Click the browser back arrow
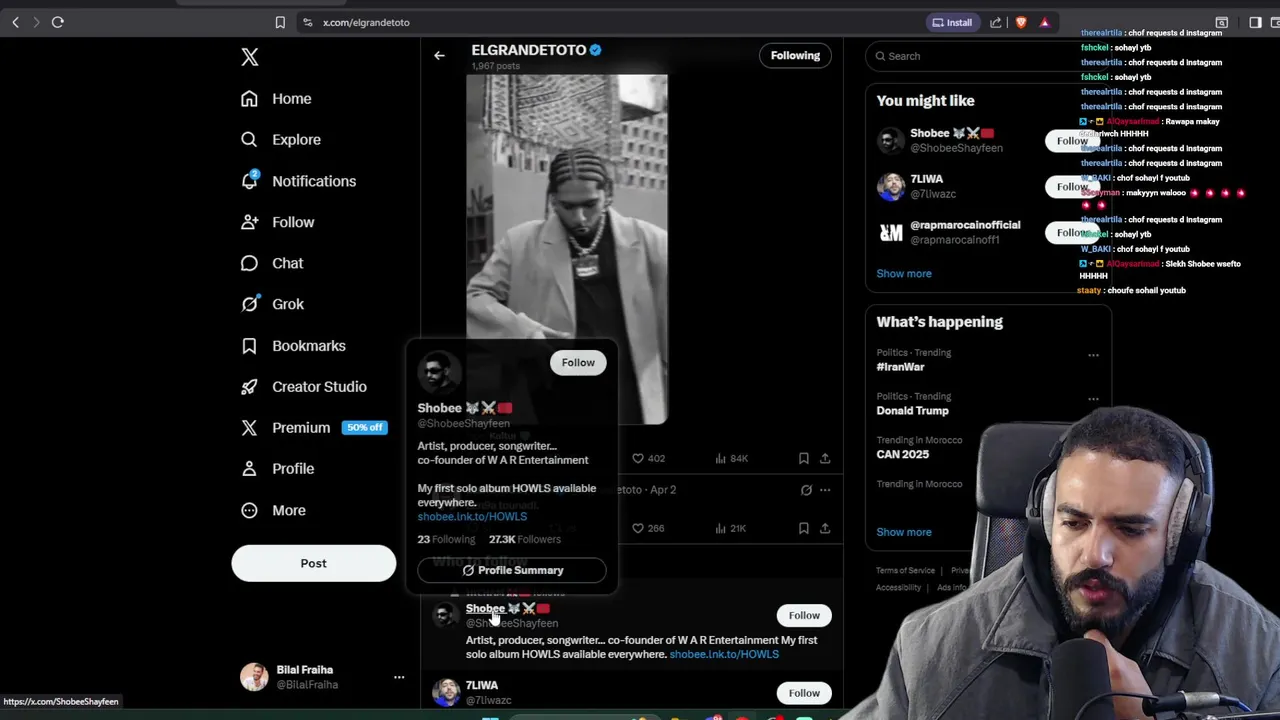1280x720 pixels. coord(15,22)
